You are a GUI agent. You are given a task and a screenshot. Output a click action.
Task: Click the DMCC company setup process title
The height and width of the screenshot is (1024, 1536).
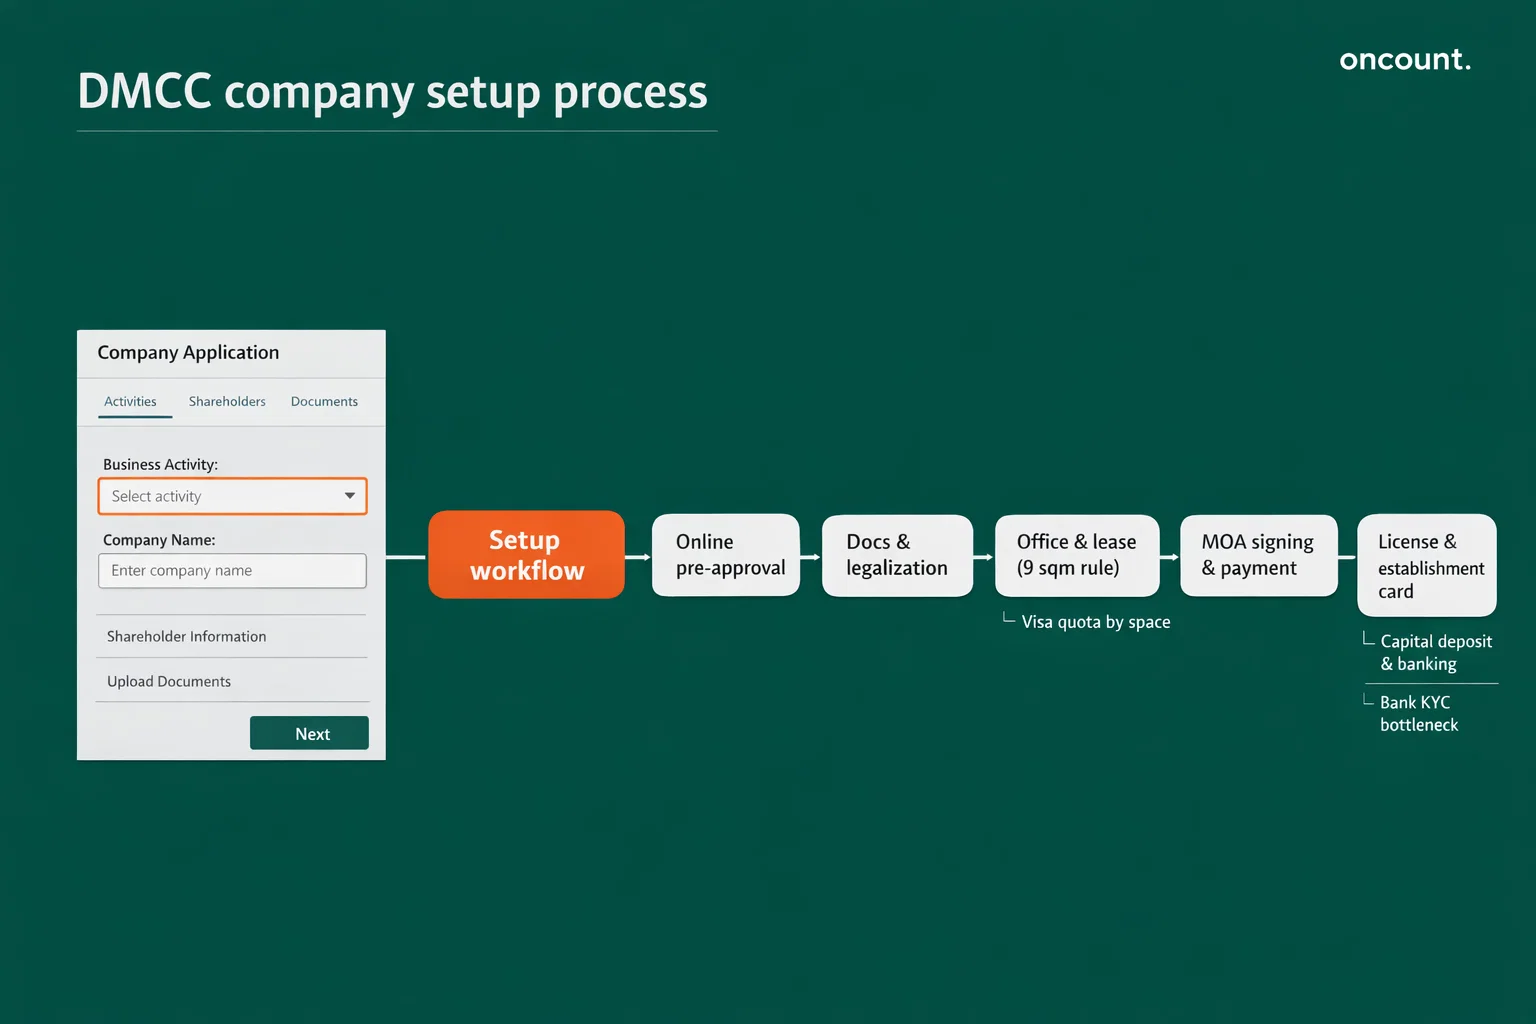pos(392,92)
